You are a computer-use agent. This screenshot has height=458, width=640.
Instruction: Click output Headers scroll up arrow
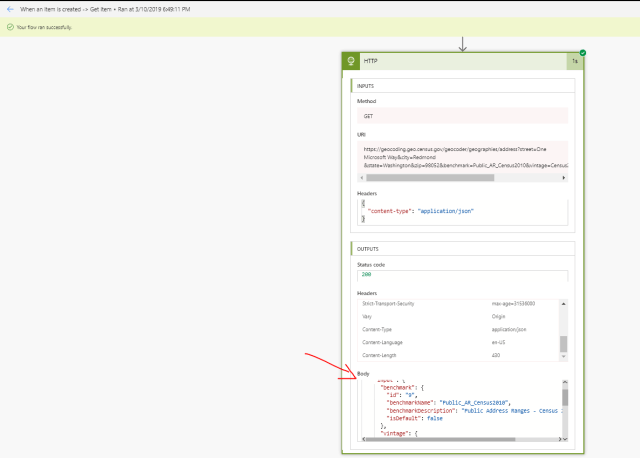pos(564,302)
